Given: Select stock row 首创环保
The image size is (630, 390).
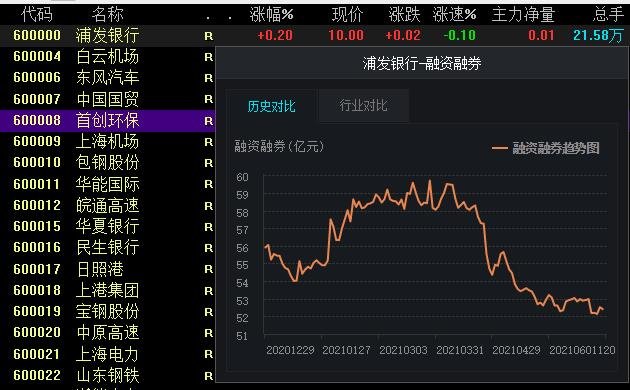Looking at the screenshot, I should coord(107,120).
